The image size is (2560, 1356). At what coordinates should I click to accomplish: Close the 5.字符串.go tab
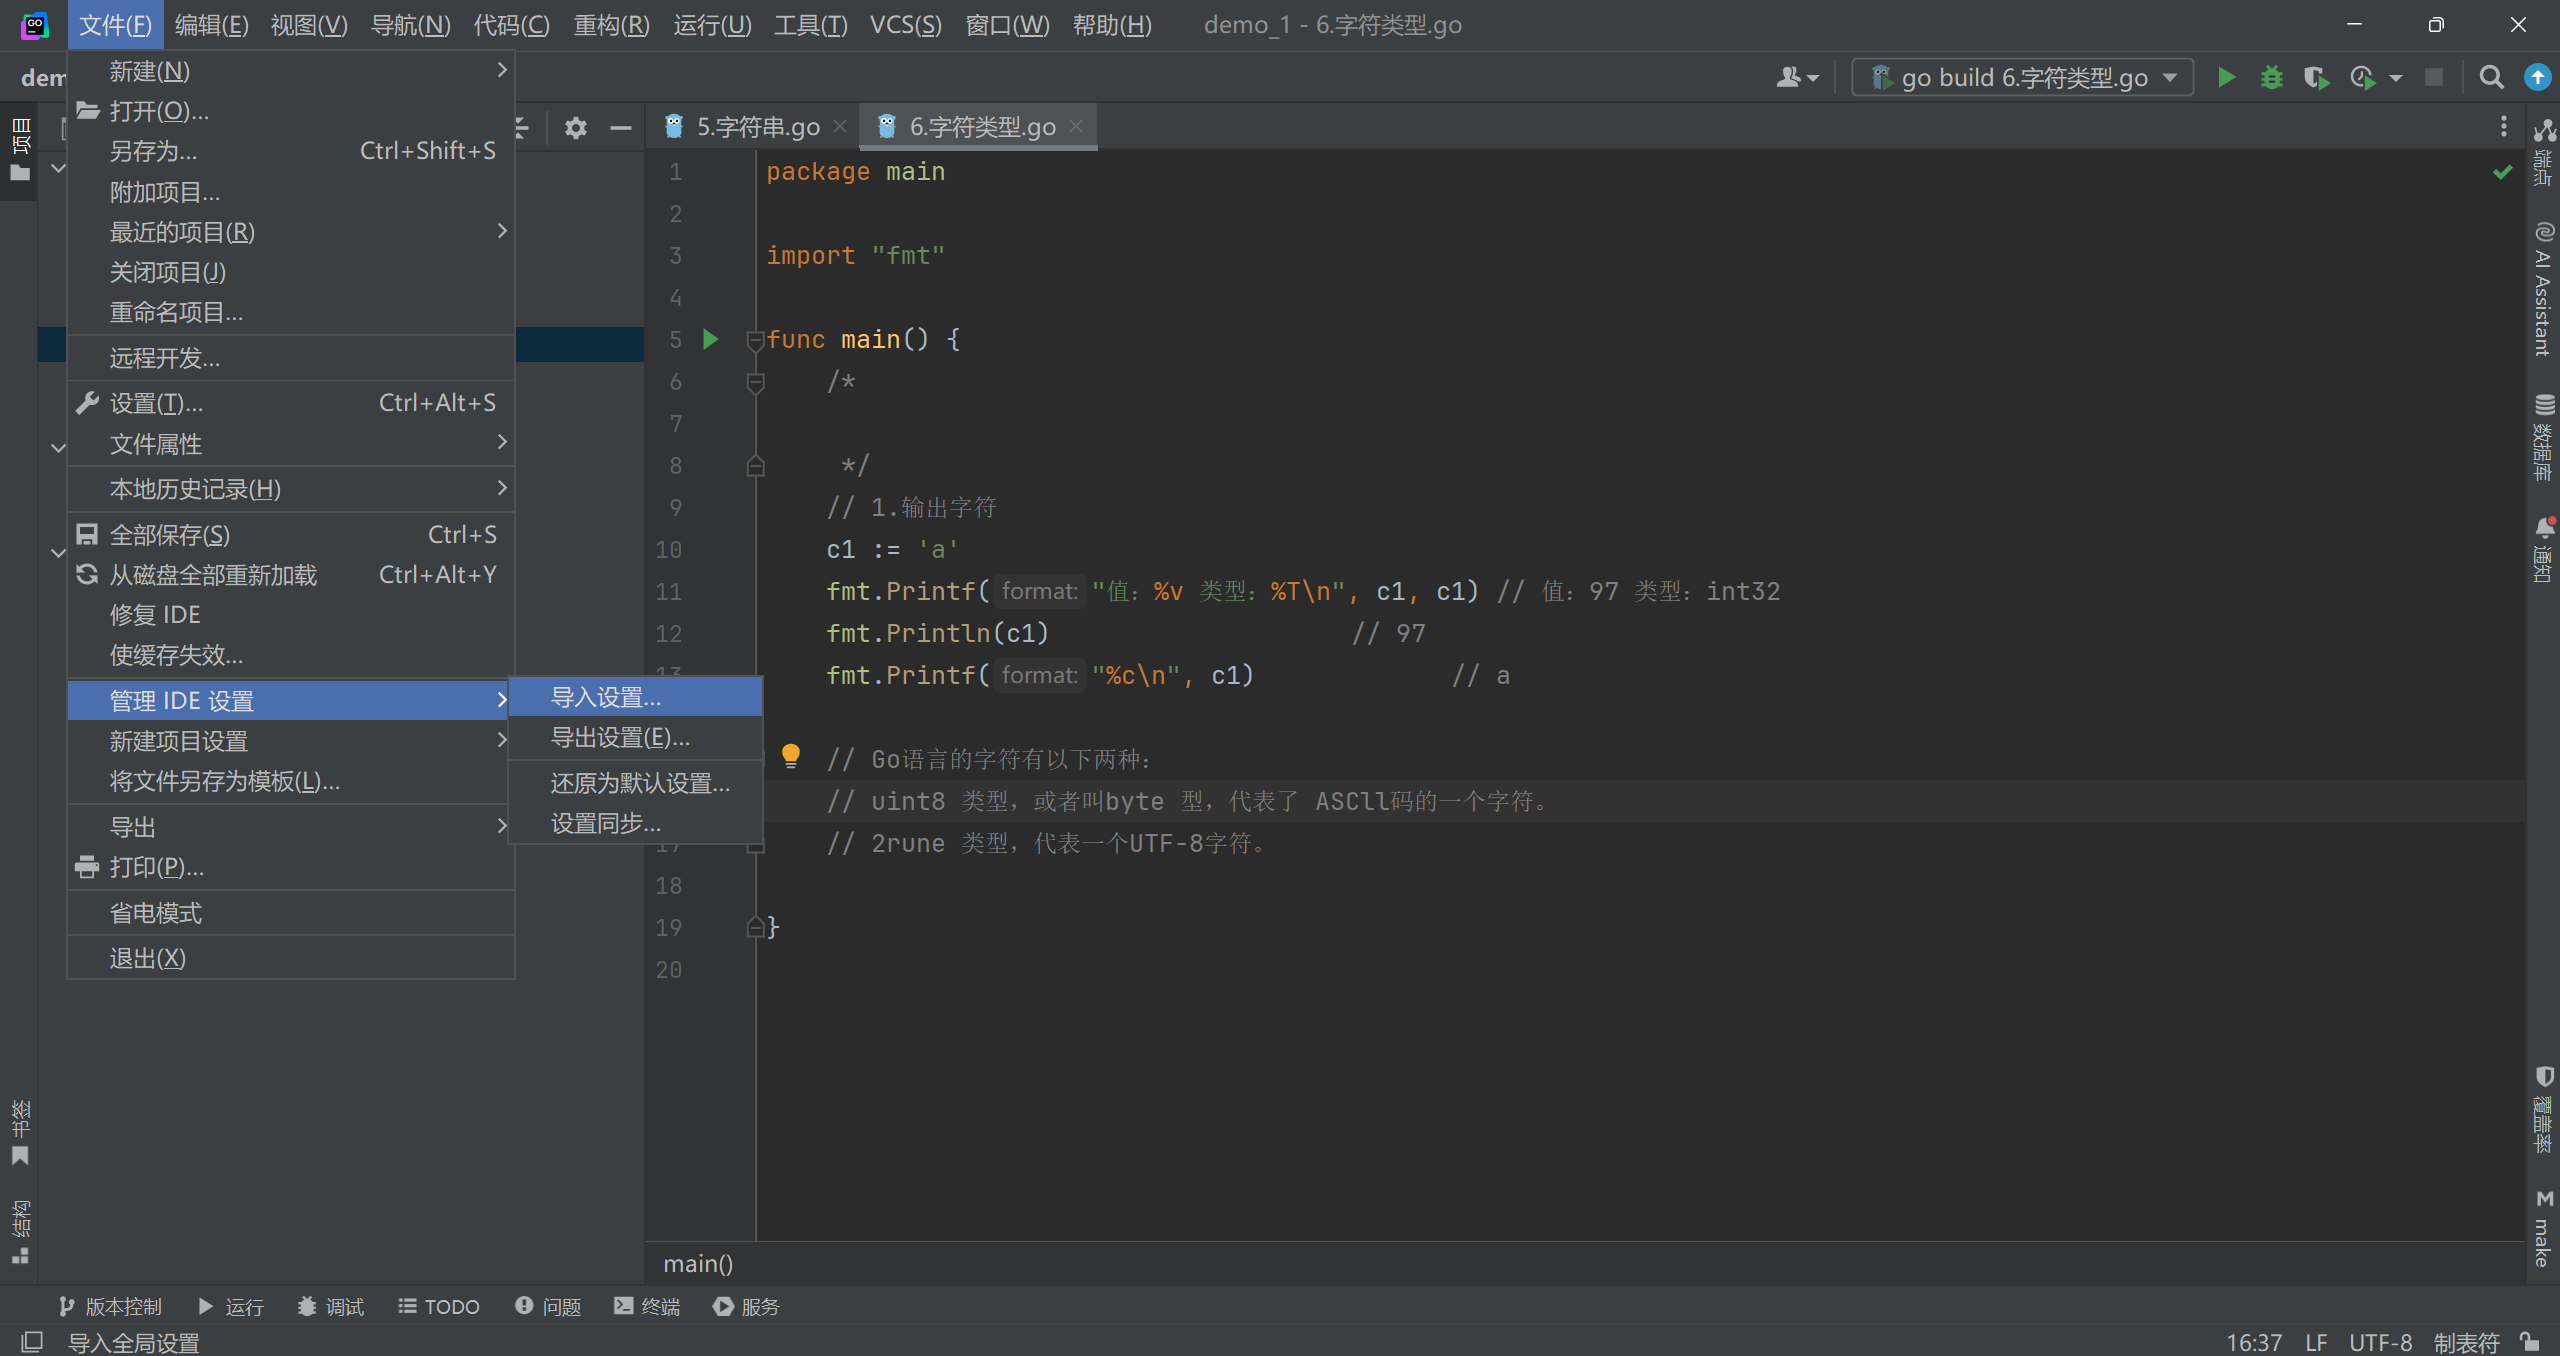[840, 127]
